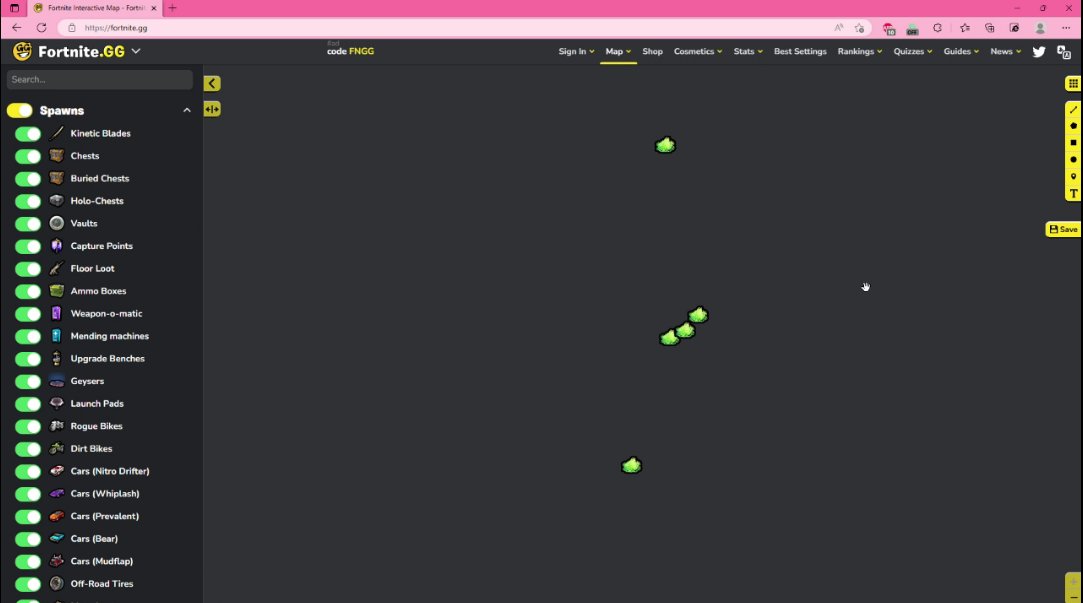
Task: Open a new browser tab
Action: (x=173, y=8)
